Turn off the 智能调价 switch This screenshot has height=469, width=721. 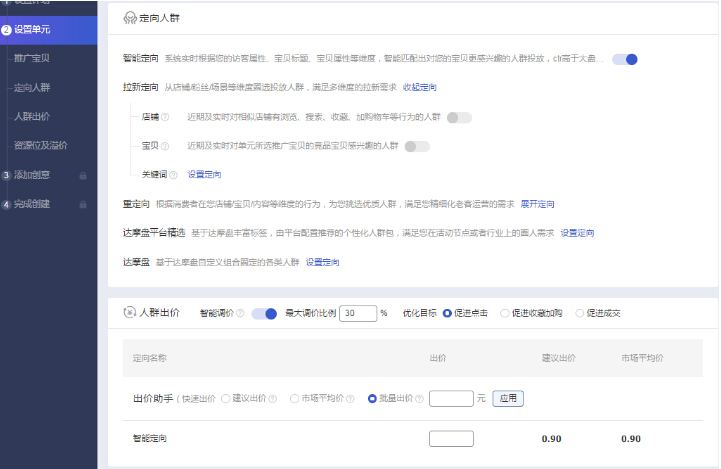point(264,313)
